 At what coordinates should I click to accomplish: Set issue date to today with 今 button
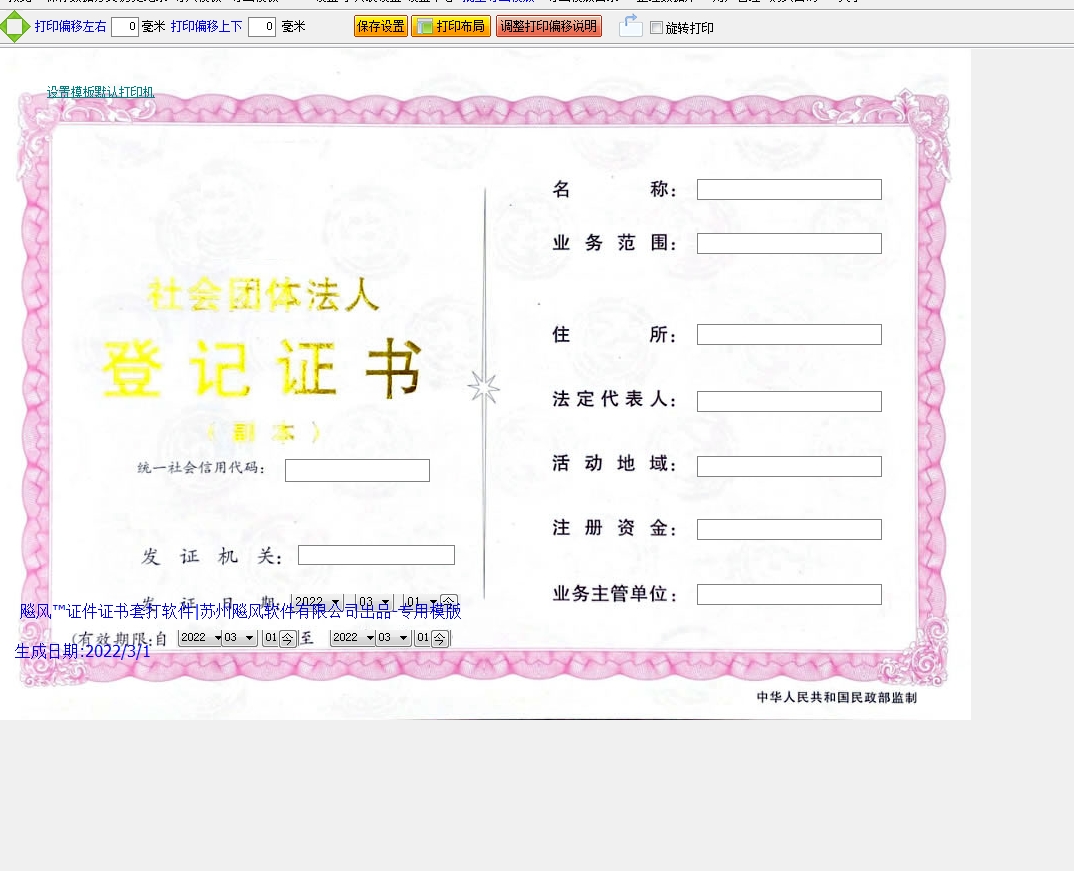[x=449, y=602]
